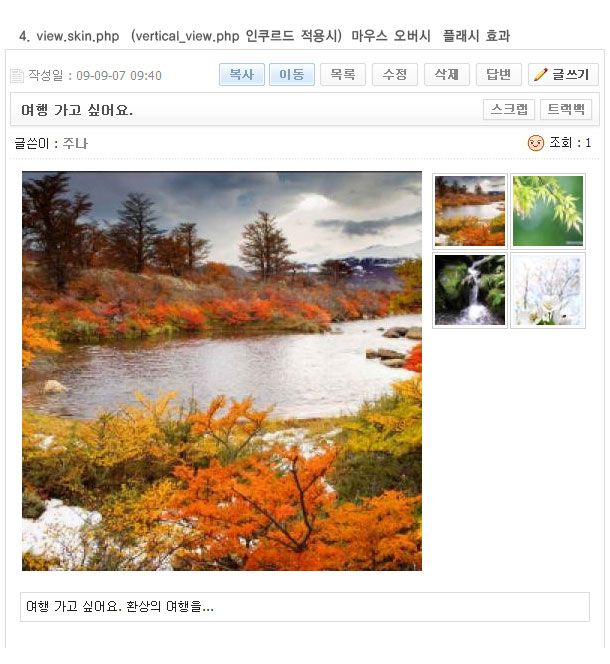Click the 이동 (move) button
Image resolution: width=610 pixels, height=664 pixels.
click(x=292, y=75)
